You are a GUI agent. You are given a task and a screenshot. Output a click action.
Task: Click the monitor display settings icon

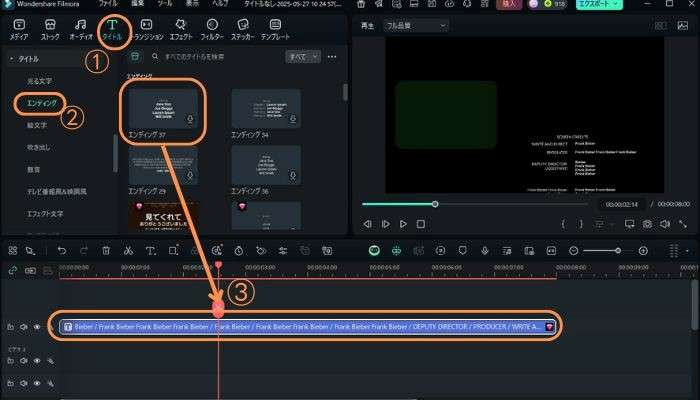pos(629,224)
